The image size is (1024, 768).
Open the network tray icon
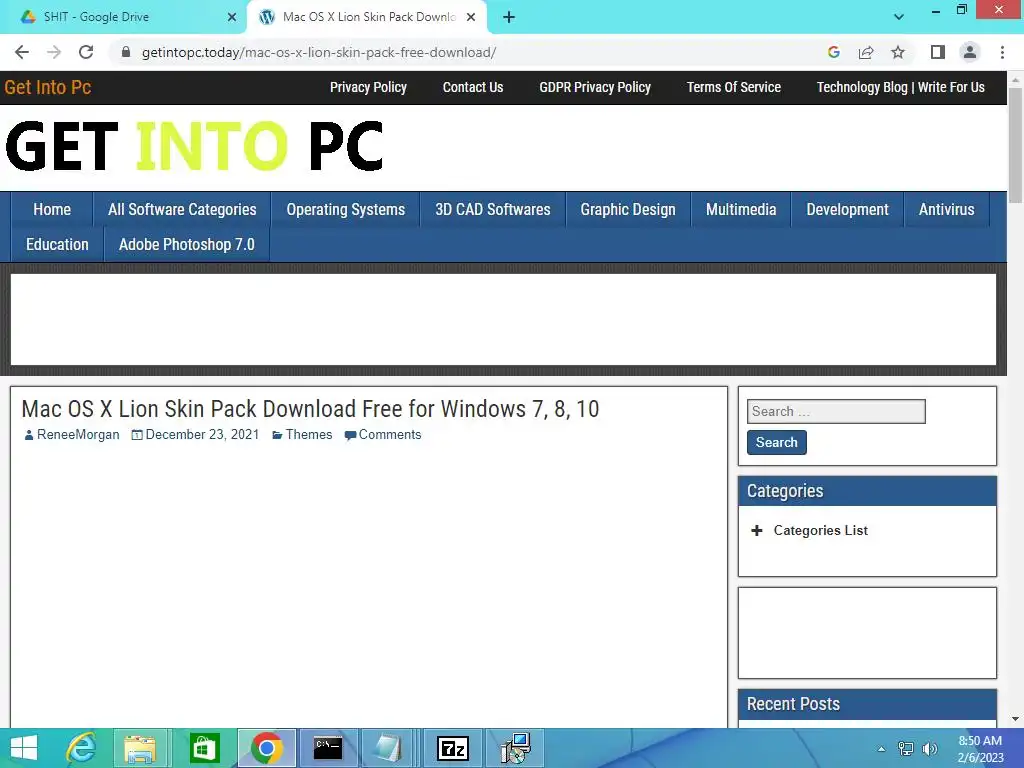pos(906,749)
